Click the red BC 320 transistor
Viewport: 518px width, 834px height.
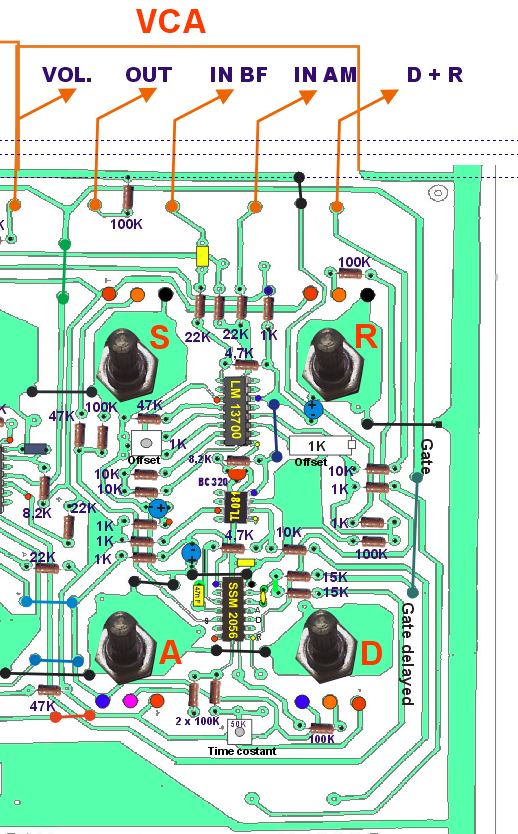[237, 473]
